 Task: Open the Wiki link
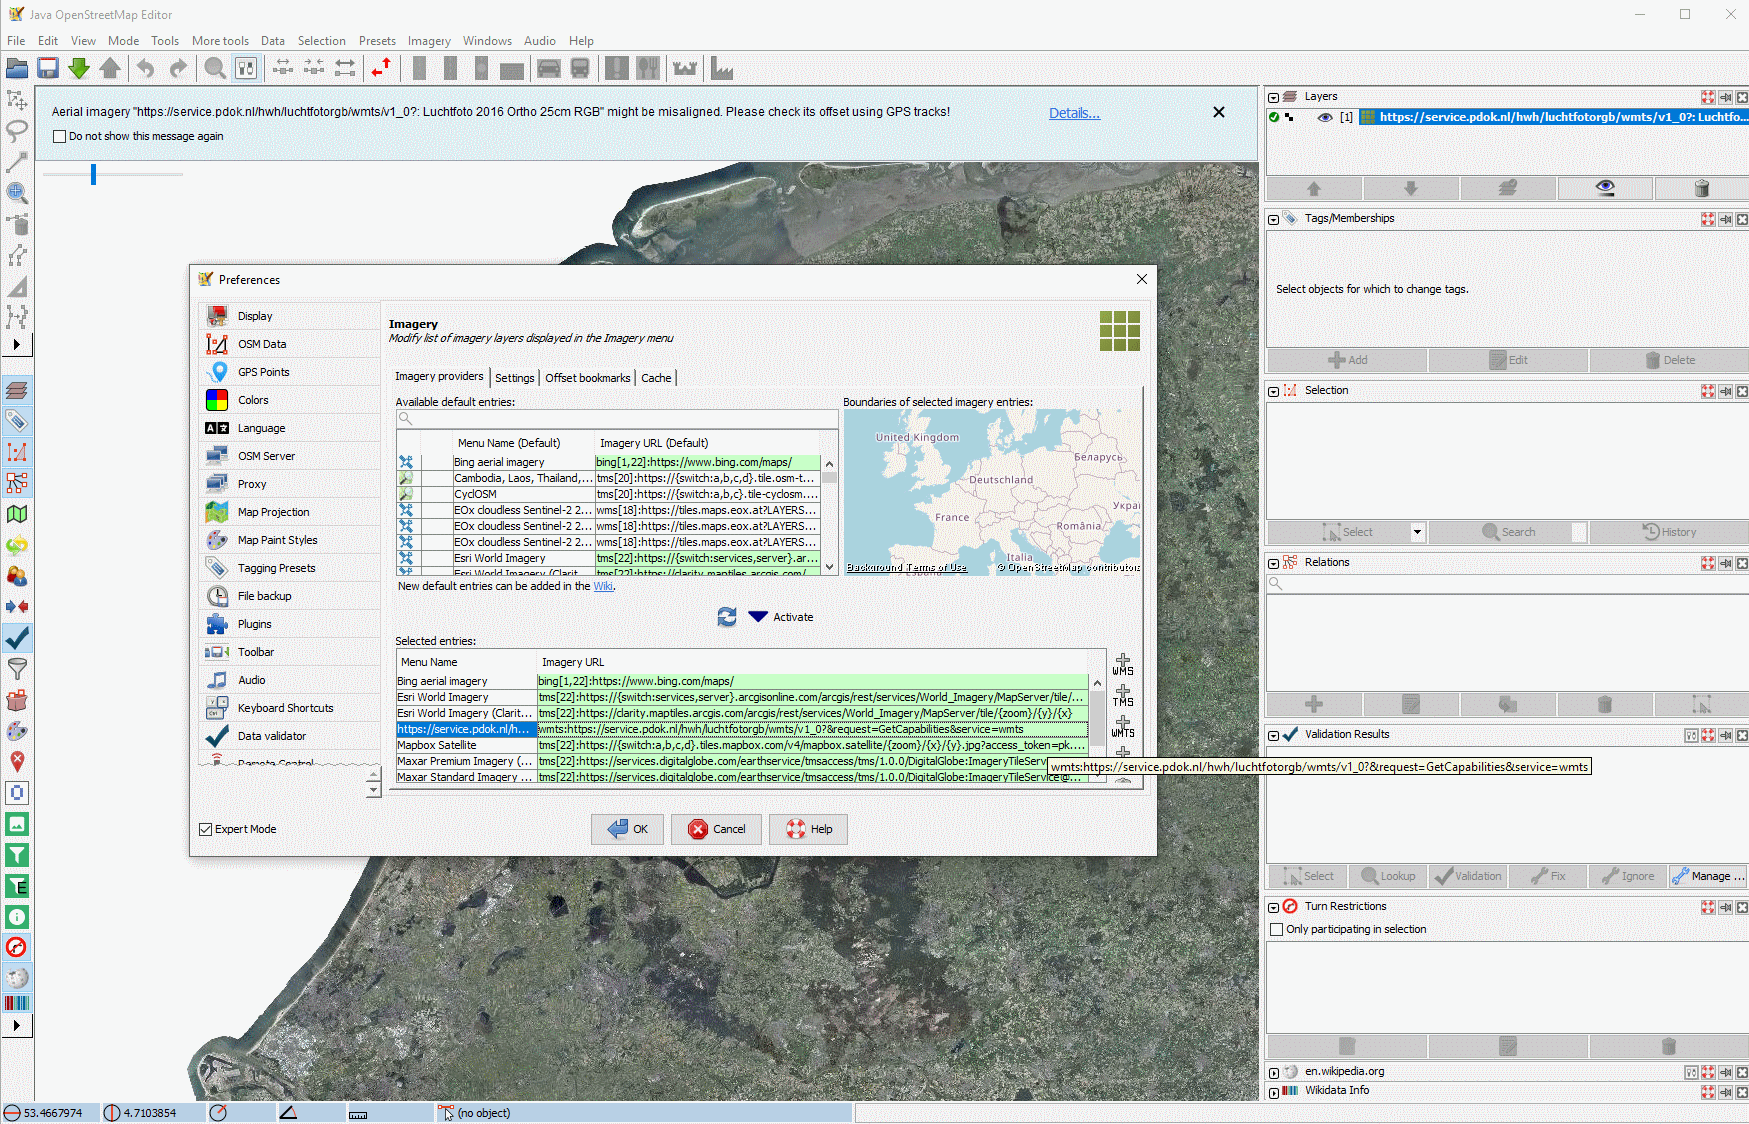(603, 586)
